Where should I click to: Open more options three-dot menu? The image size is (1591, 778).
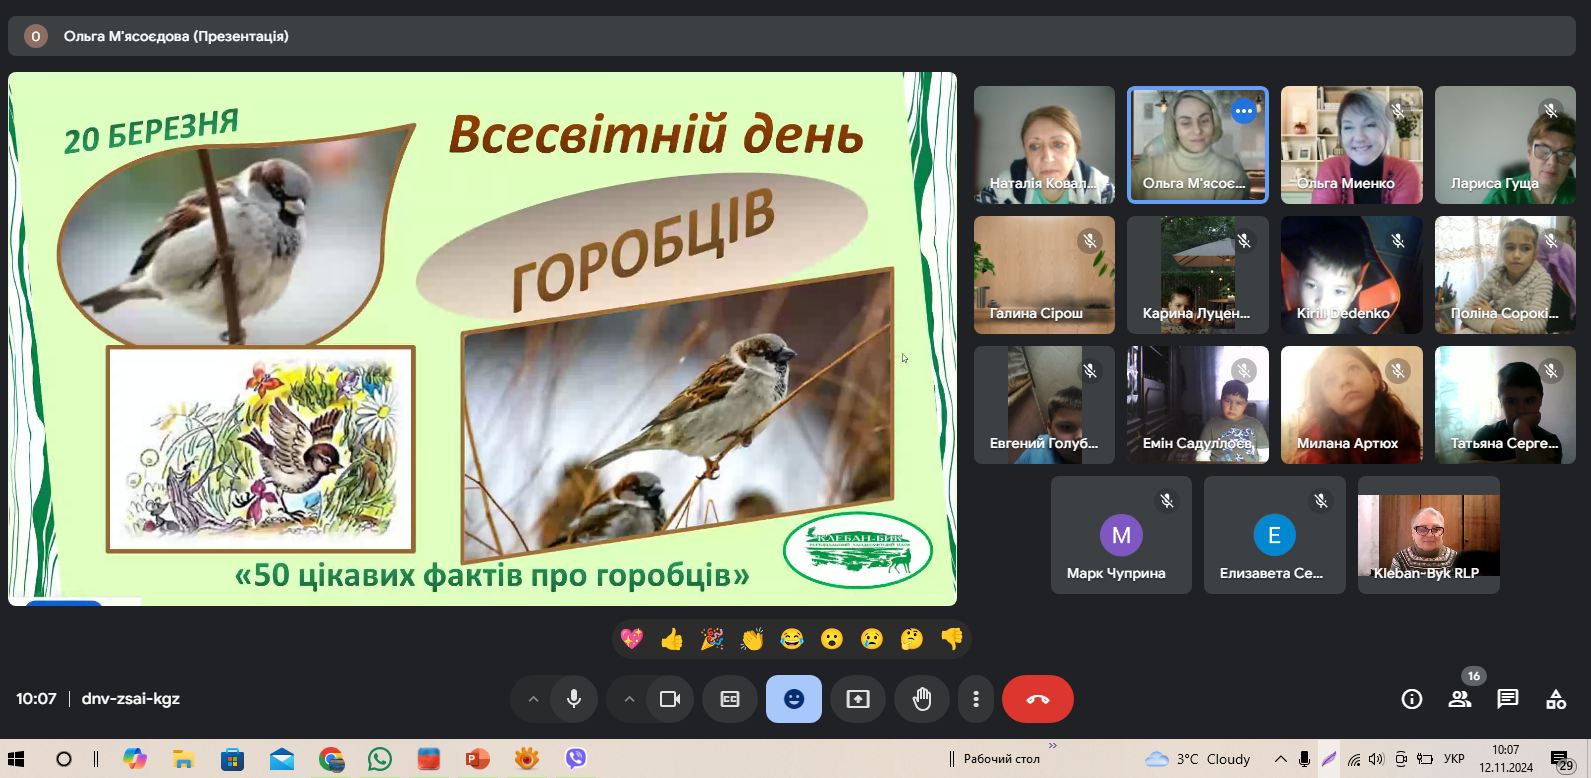tap(976, 699)
